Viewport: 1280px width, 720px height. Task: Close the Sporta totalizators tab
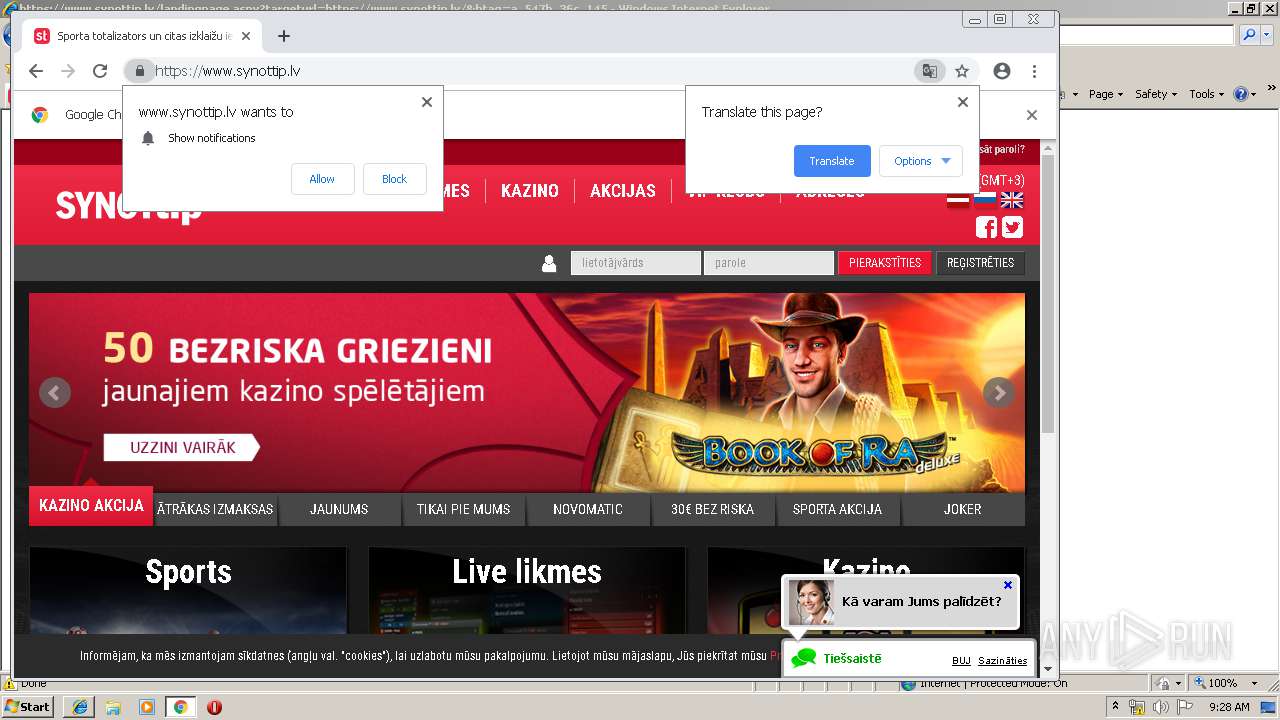[x=246, y=36]
